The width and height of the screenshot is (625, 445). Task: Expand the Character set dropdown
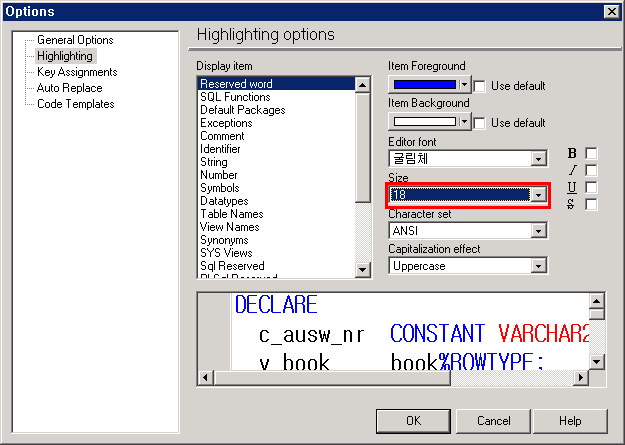(540, 231)
